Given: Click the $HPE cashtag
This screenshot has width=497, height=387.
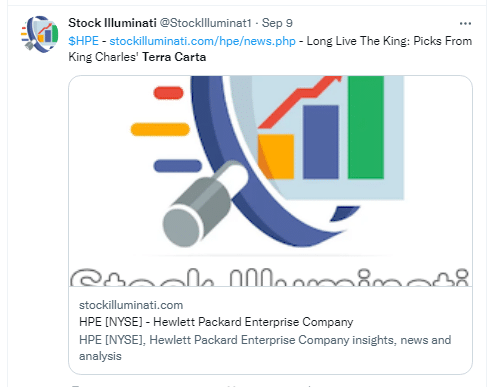Looking at the screenshot, I should point(83,41).
